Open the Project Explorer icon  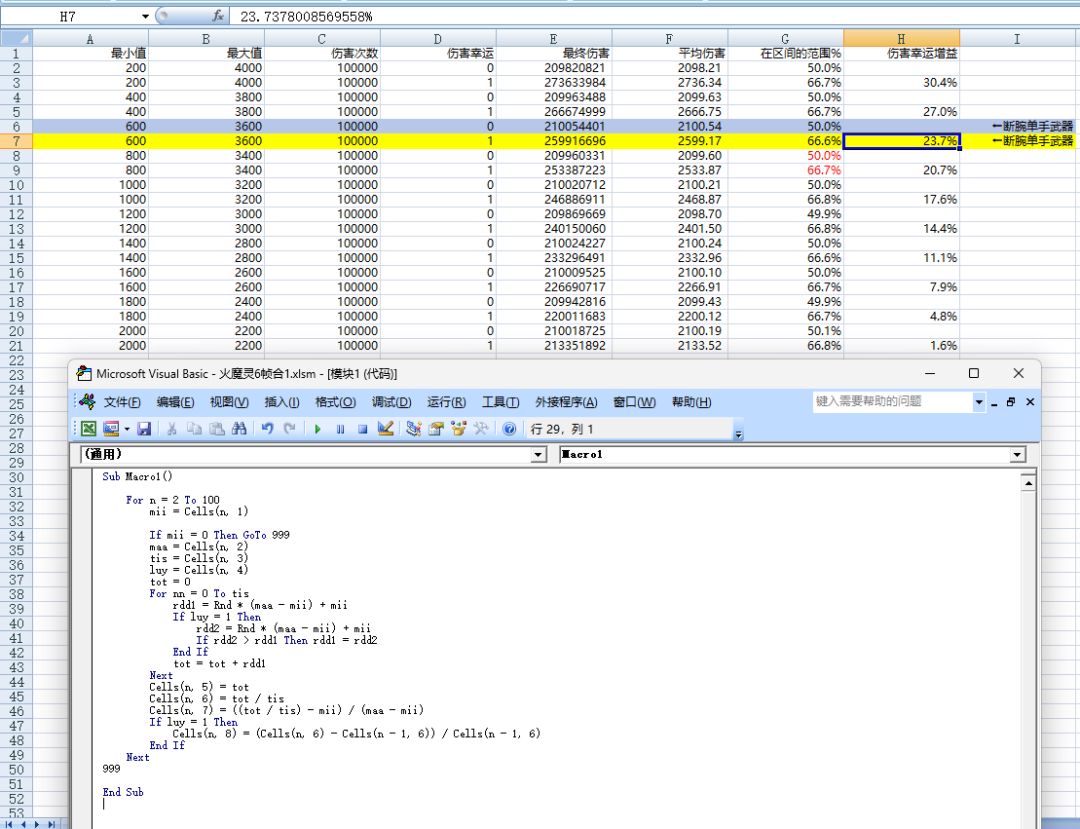pos(414,429)
